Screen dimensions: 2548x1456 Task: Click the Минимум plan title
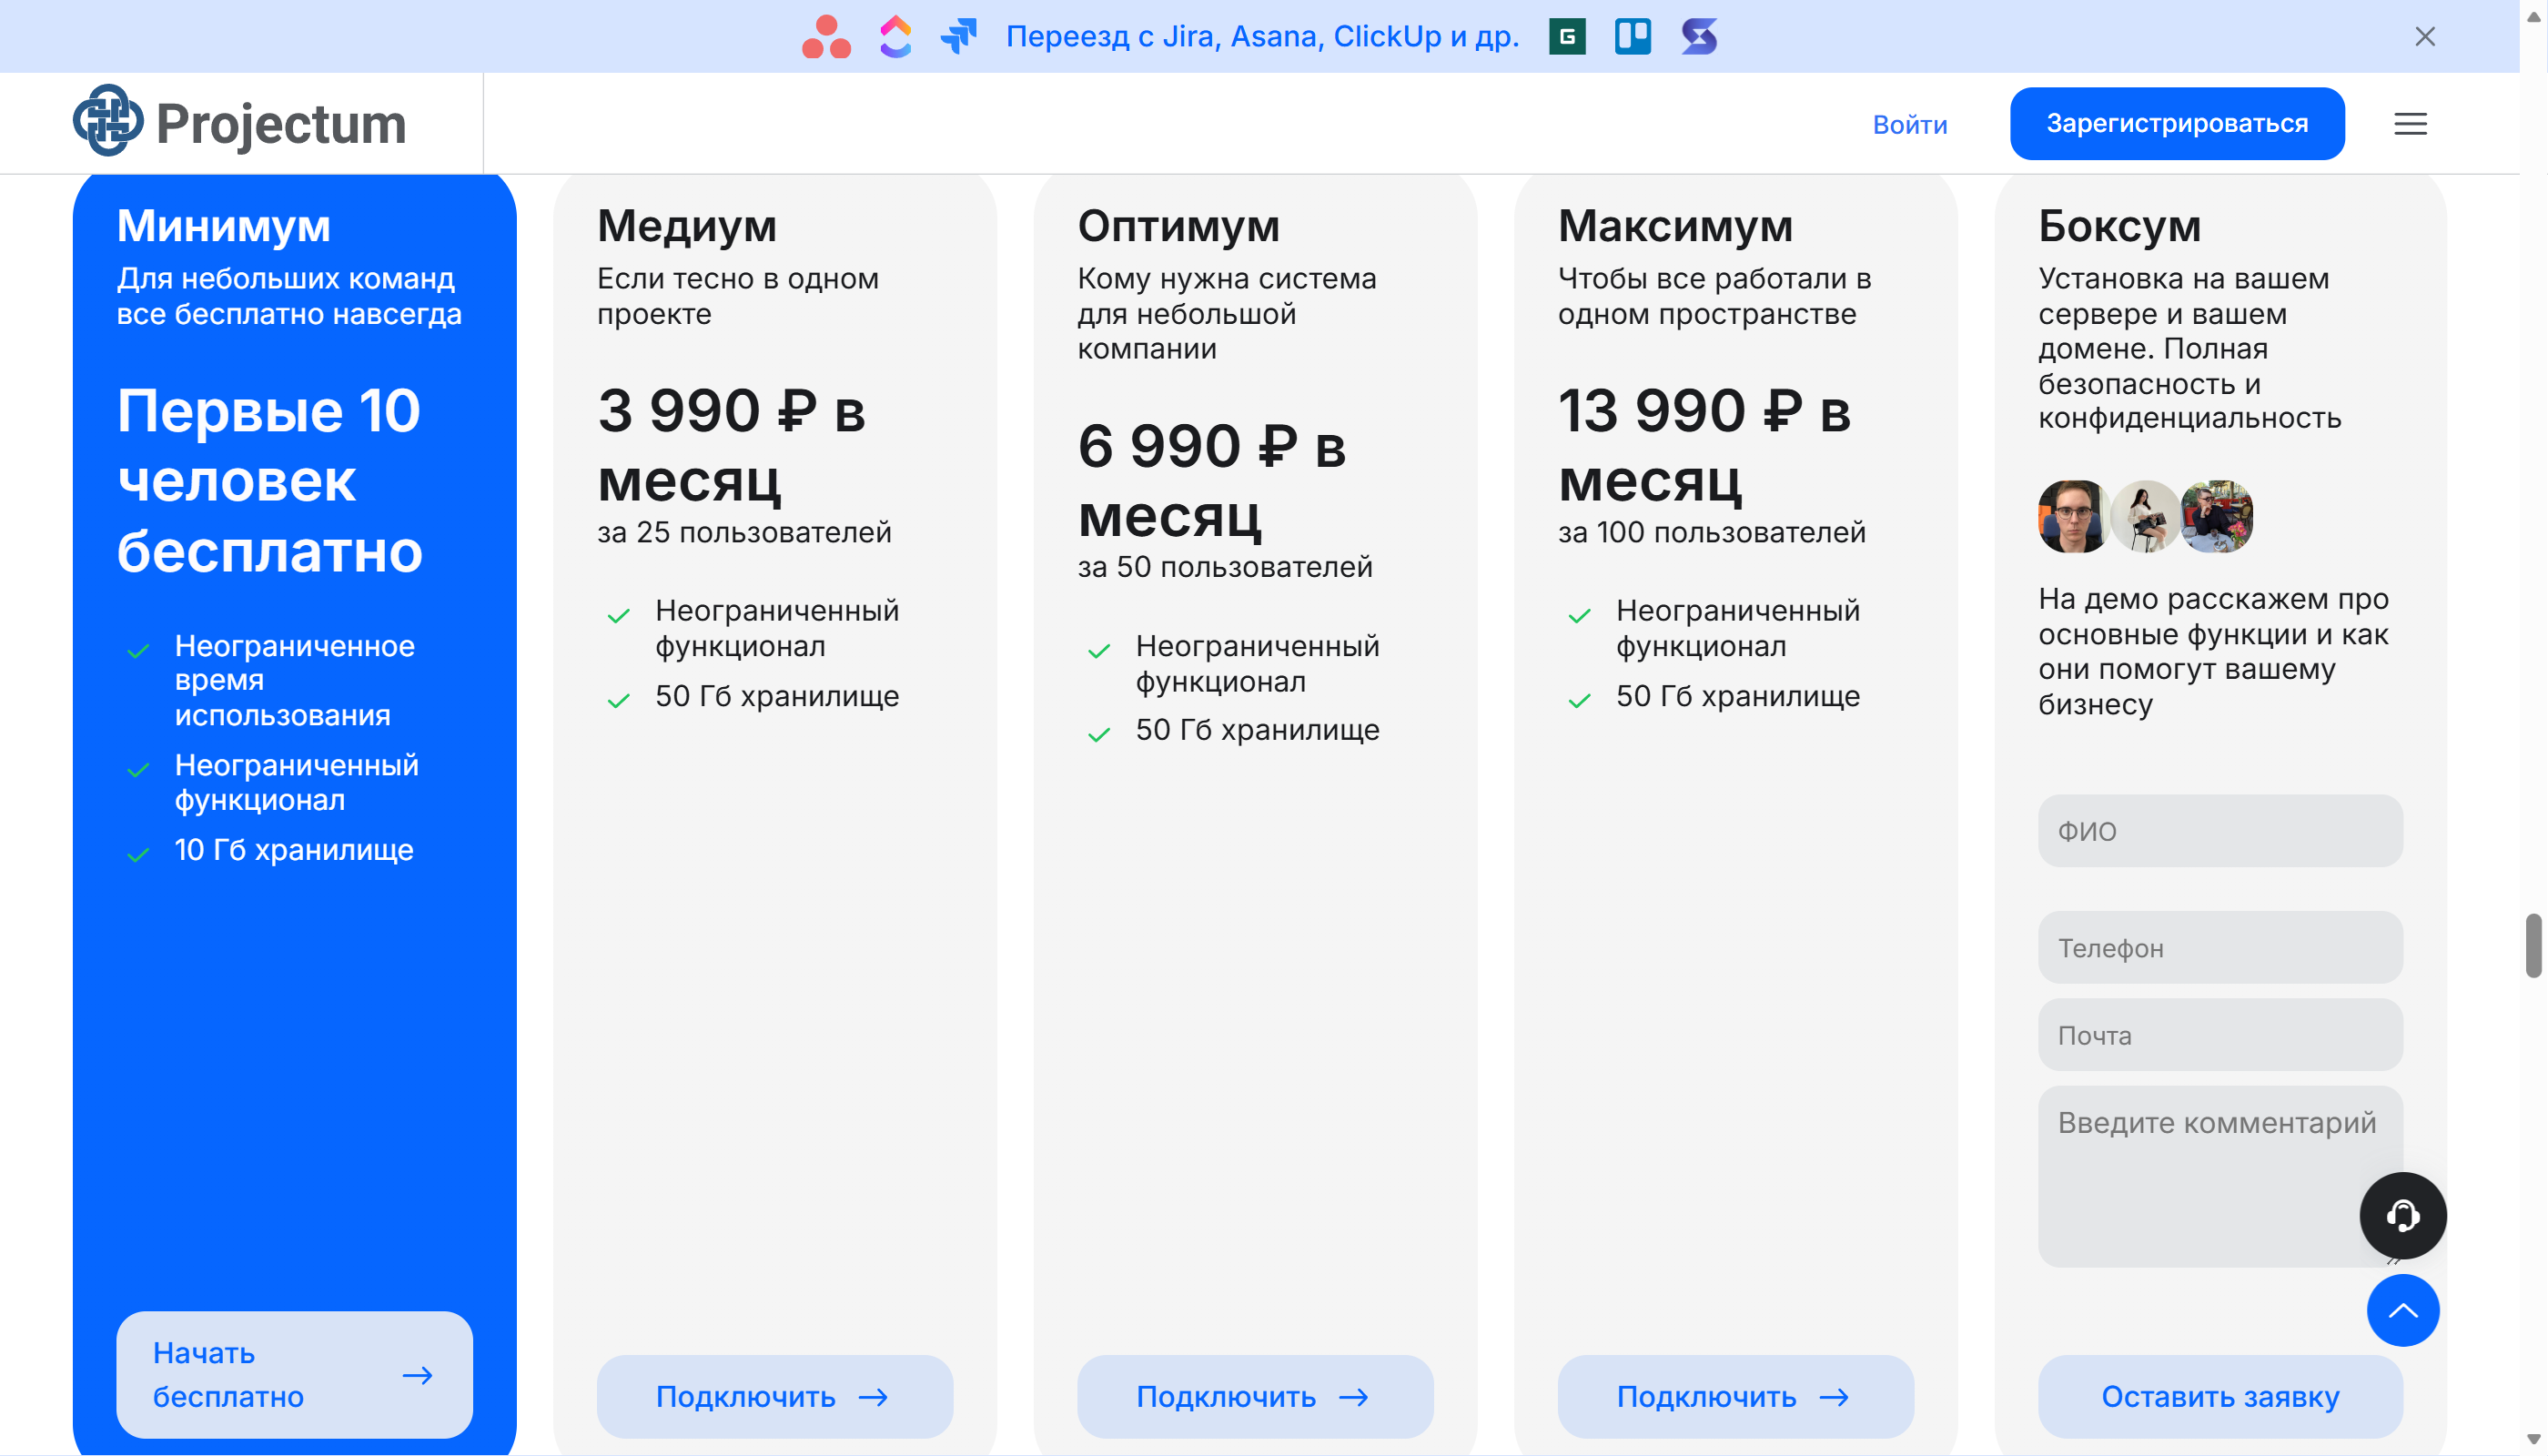click(223, 225)
